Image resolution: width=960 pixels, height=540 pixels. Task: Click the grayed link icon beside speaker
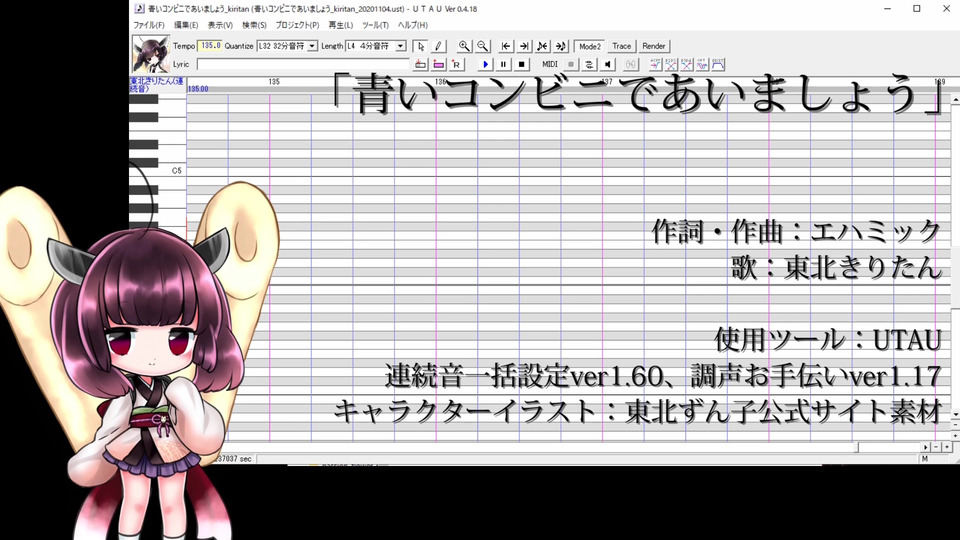[631, 64]
